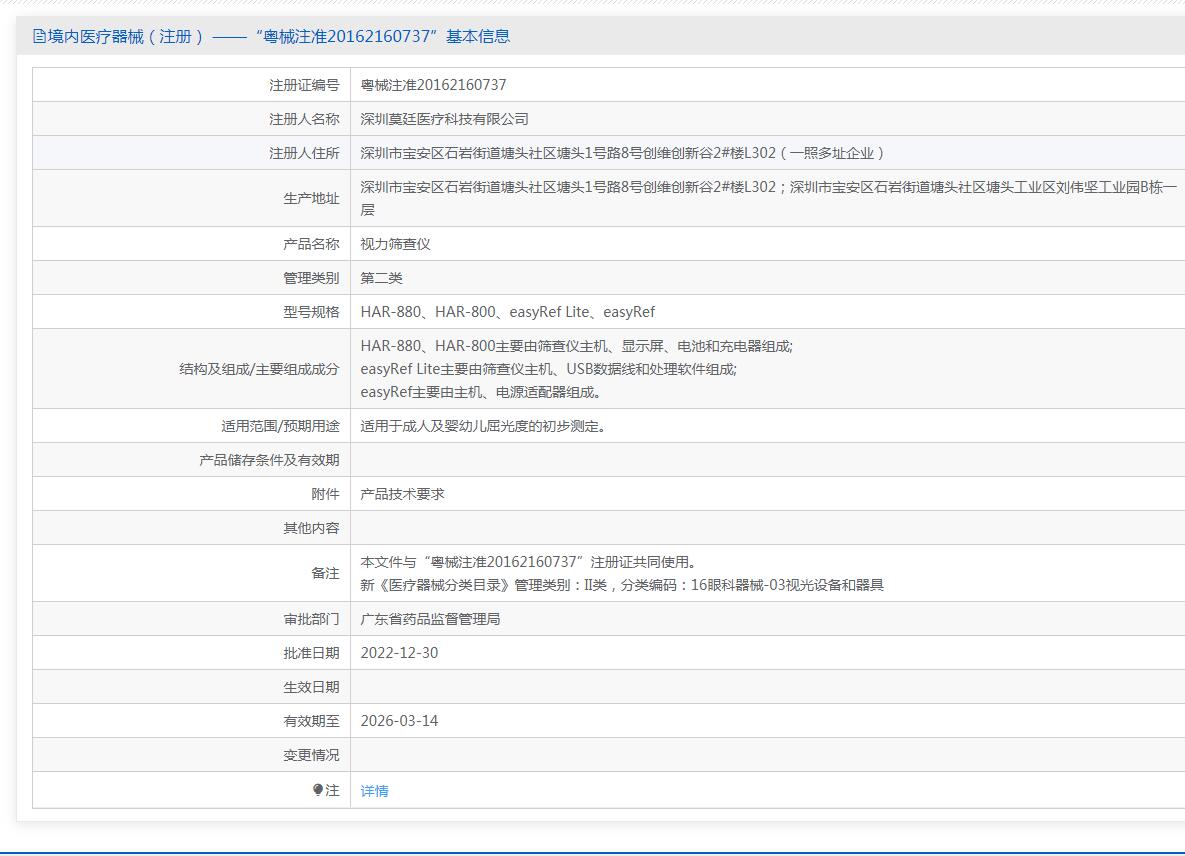The height and width of the screenshot is (856, 1185).
Task: Click the document icon in the page header
Action: pos(39,37)
